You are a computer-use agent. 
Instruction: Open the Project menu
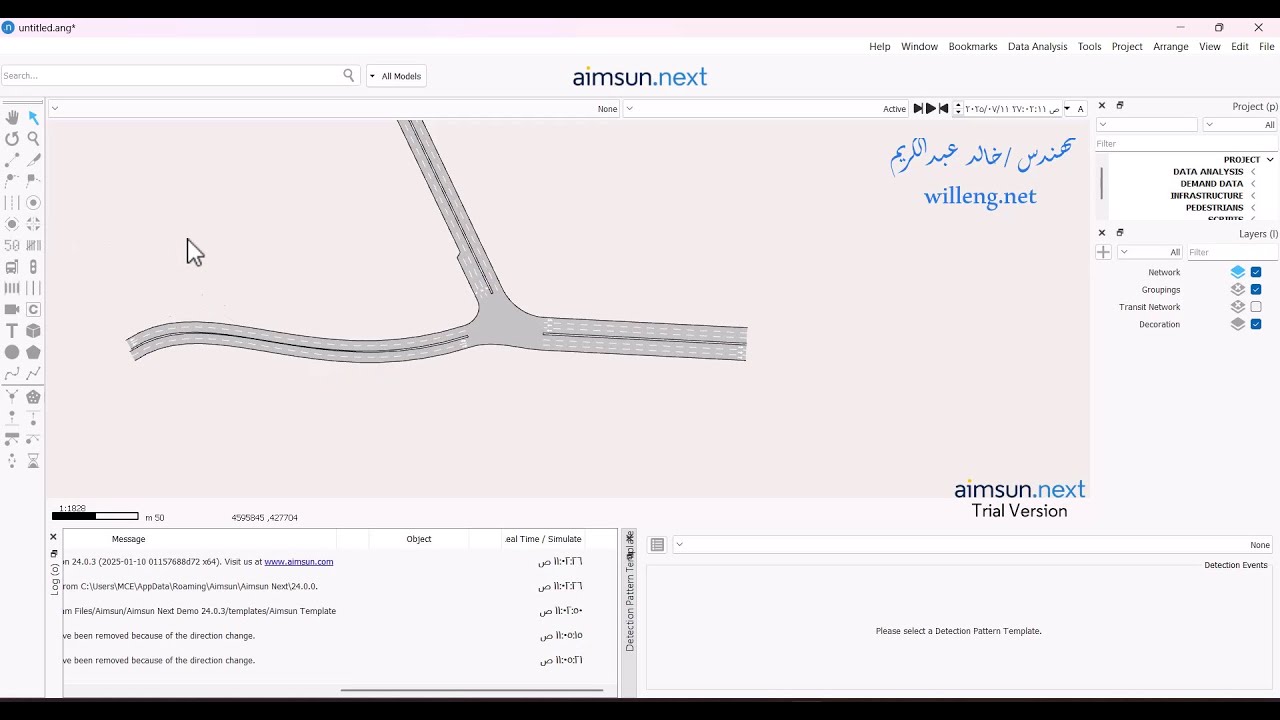pos(1127,47)
